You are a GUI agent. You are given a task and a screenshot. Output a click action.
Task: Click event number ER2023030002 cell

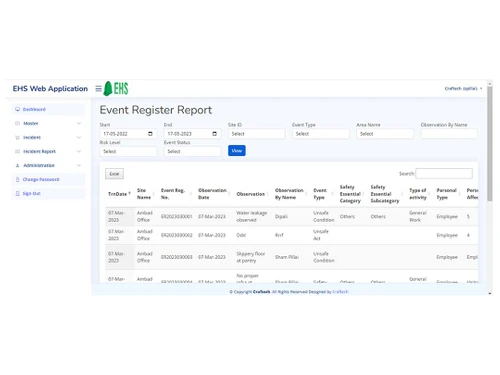(177, 235)
